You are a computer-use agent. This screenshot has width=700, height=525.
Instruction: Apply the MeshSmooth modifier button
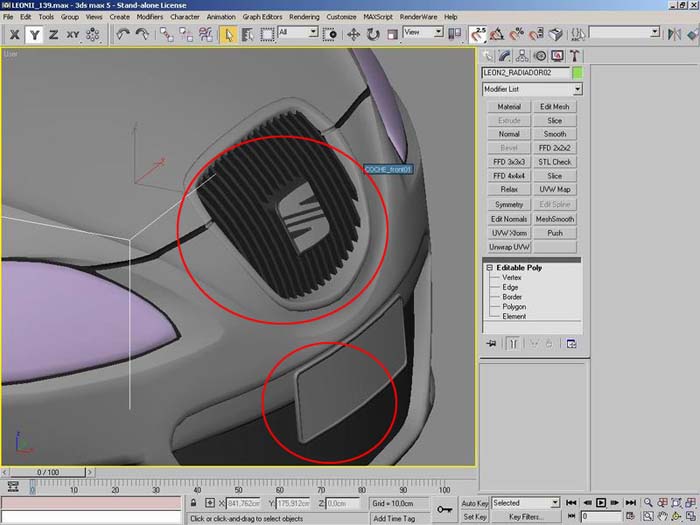pos(554,219)
